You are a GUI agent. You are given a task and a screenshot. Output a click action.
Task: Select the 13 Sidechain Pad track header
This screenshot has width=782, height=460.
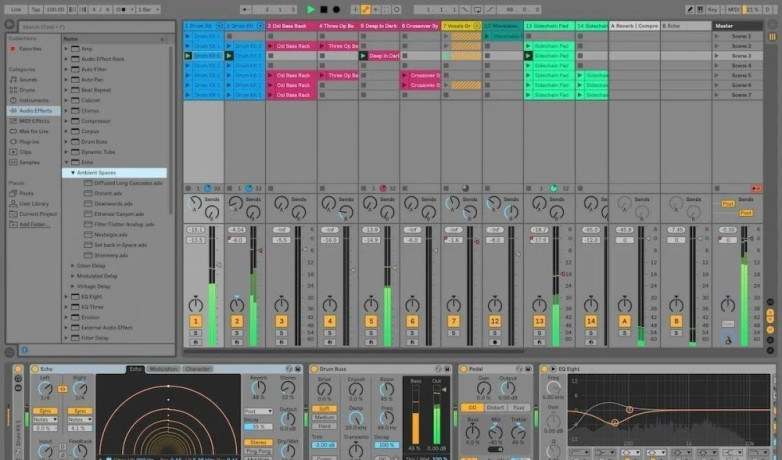pos(549,25)
